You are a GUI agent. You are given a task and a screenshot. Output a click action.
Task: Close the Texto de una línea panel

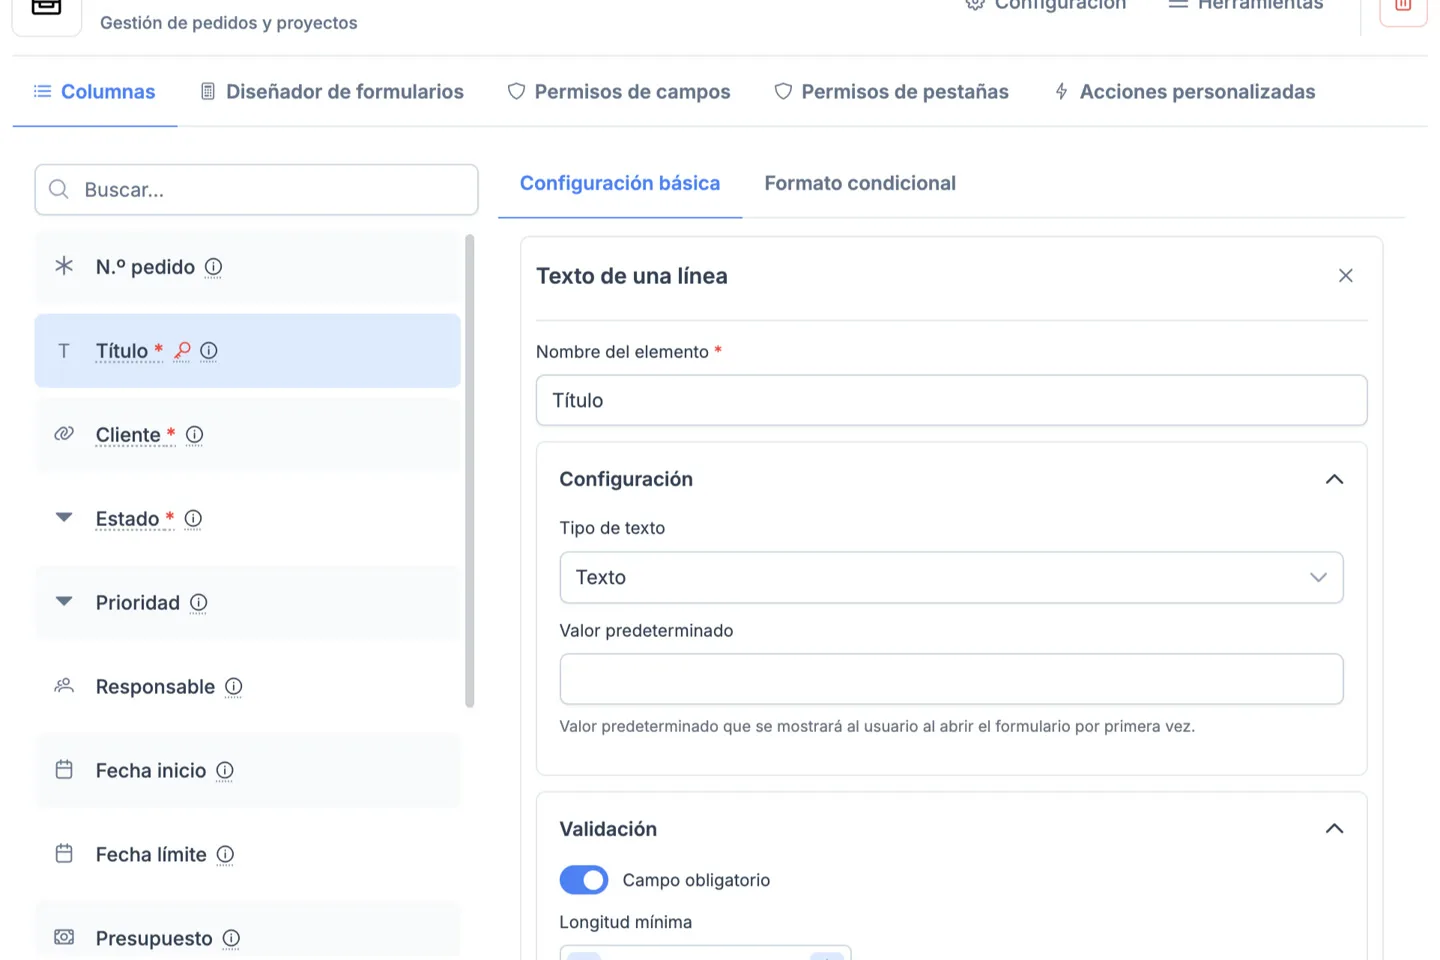coord(1346,275)
